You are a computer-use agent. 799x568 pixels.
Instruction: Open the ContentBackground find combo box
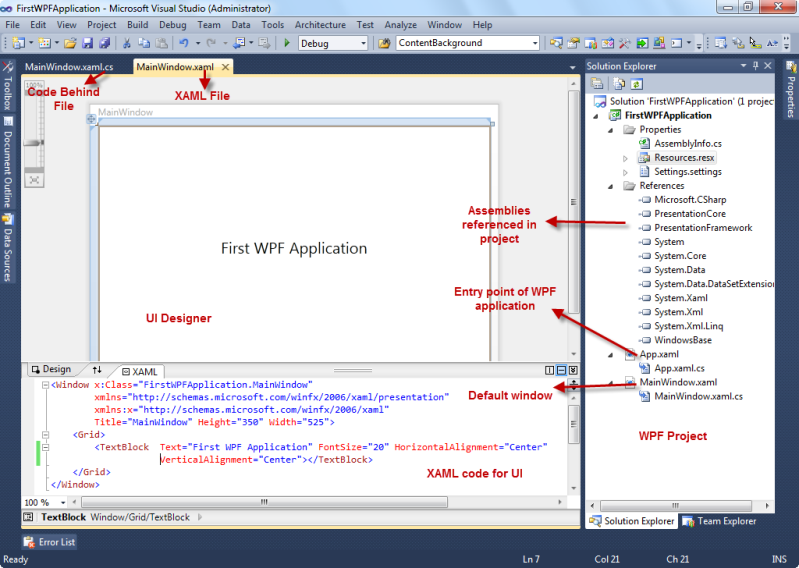click(535, 43)
